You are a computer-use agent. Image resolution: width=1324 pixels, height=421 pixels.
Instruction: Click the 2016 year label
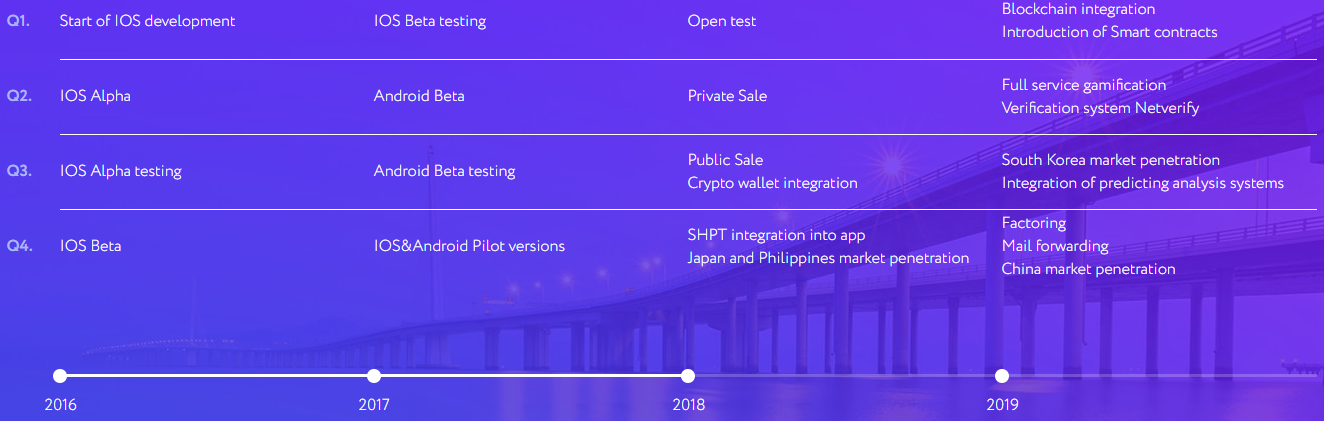click(x=60, y=405)
